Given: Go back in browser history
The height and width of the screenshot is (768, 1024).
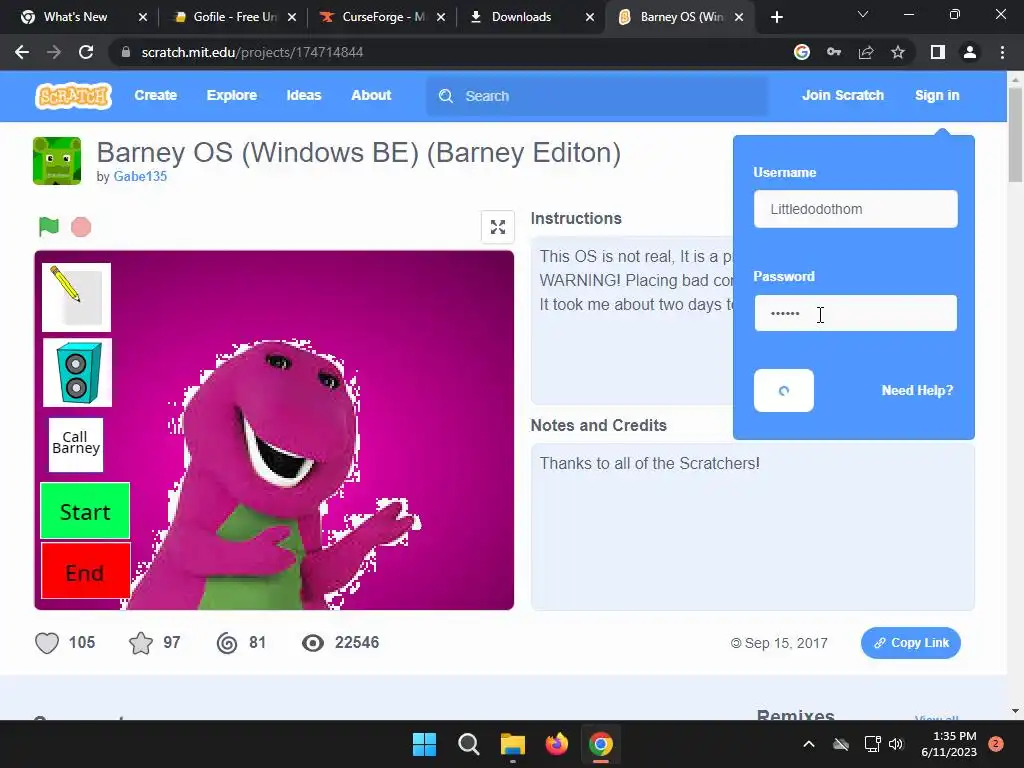Looking at the screenshot, I should click(22, 52).
